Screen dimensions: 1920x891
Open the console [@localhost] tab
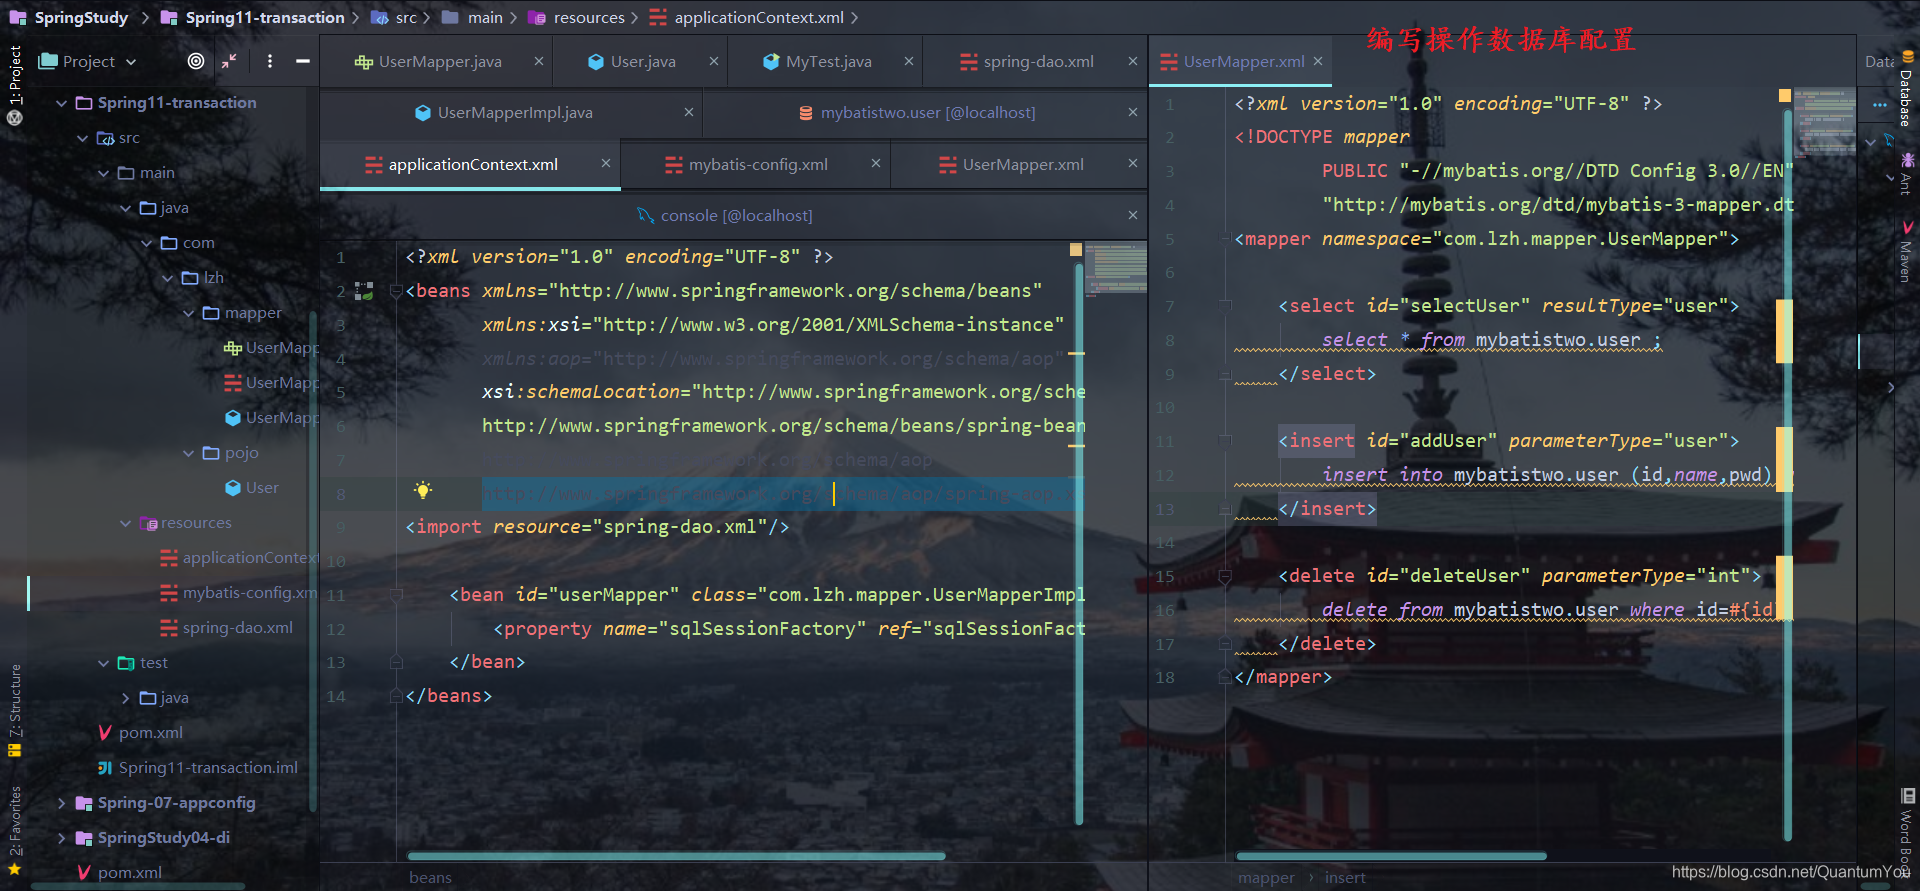725,215
